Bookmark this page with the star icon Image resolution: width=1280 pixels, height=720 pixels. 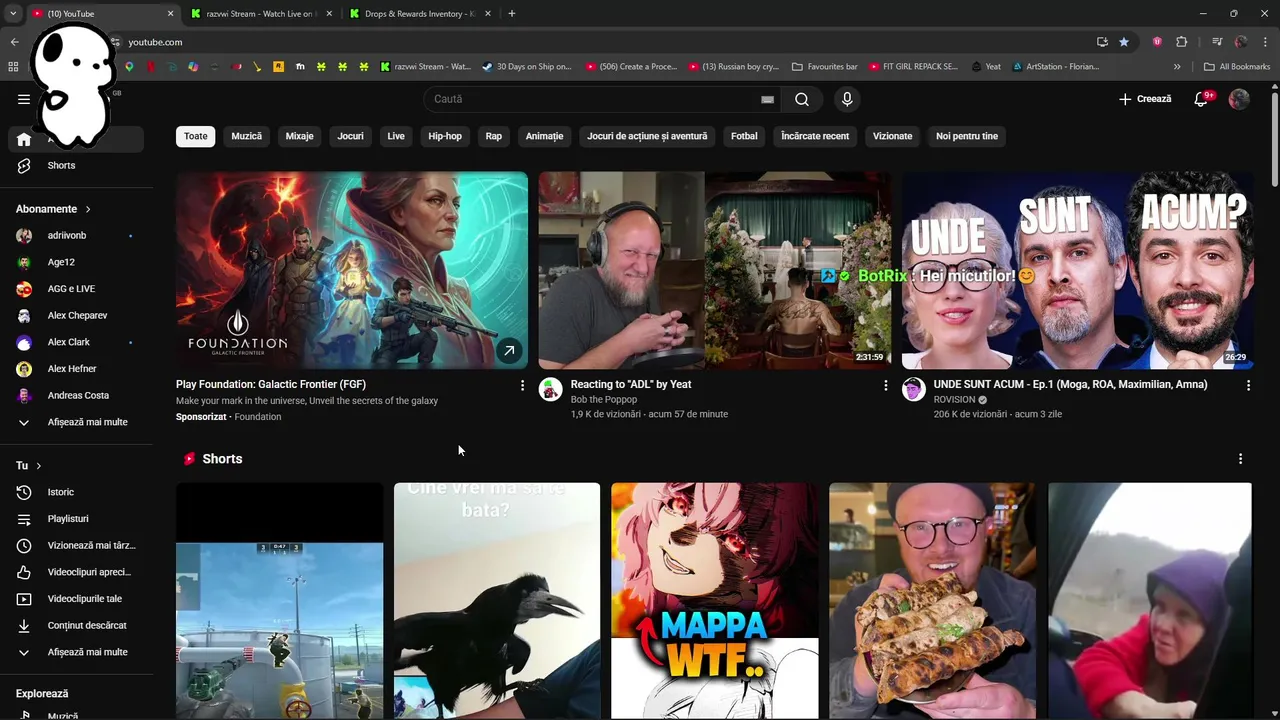pos(1124,42)
